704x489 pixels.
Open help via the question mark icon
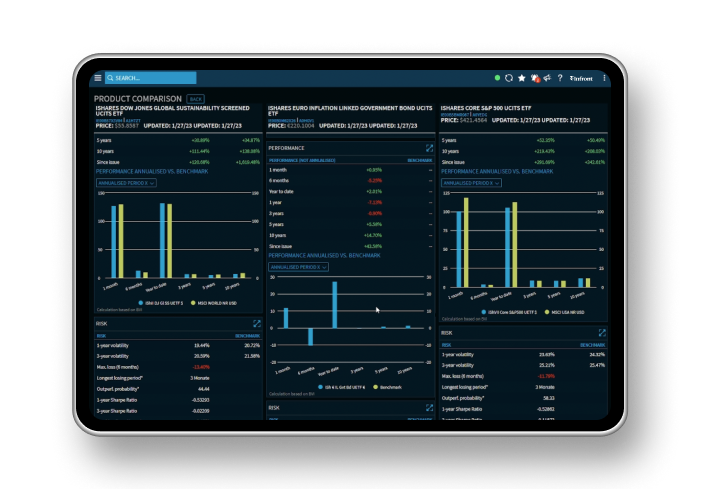click(x=560, y=78)
